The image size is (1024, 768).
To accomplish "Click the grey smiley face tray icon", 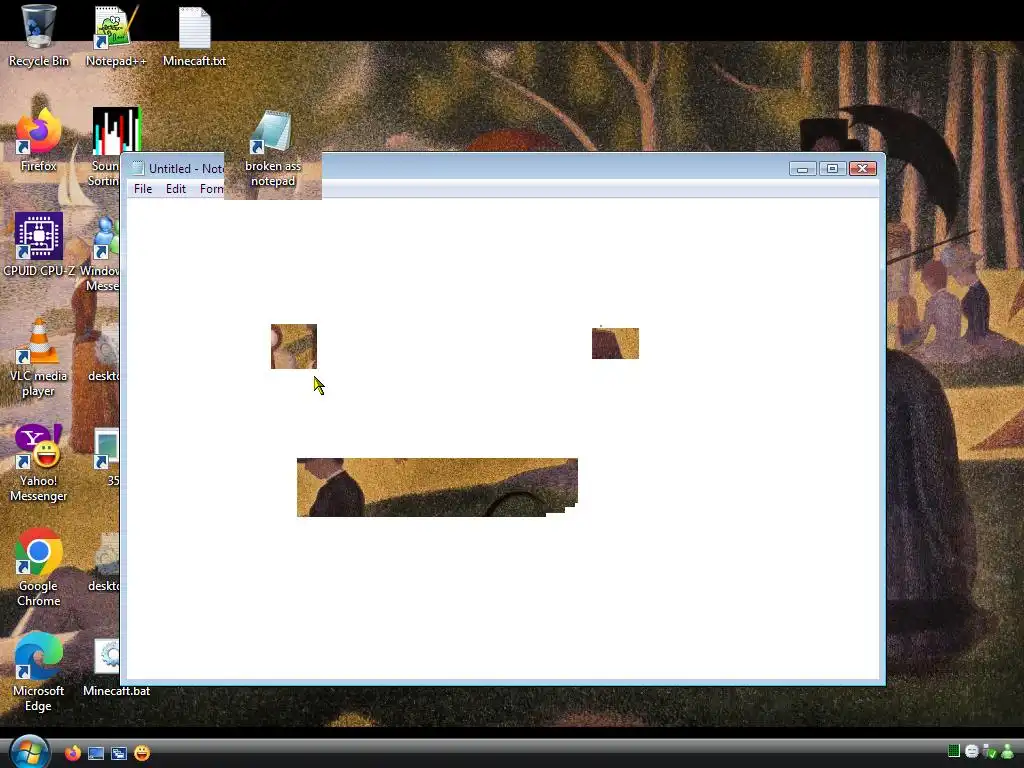I will pos(972,752).
